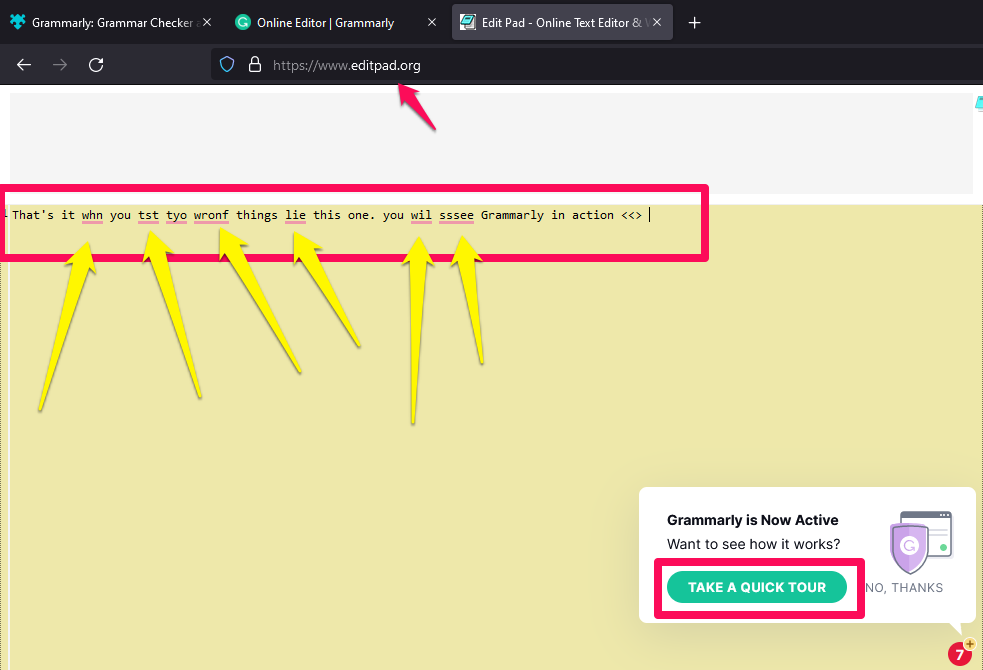
Task: Place cursor at end of editor text
Action: click(648, 216)
